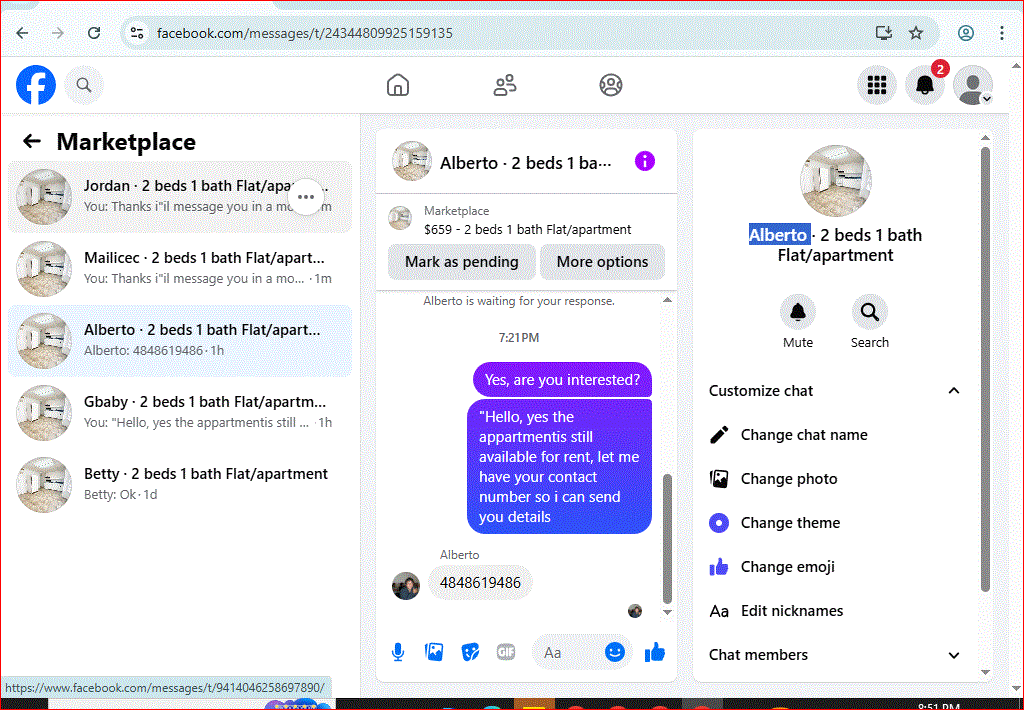
Task: Click the Facebook logo
Action: tap(36, 85)
